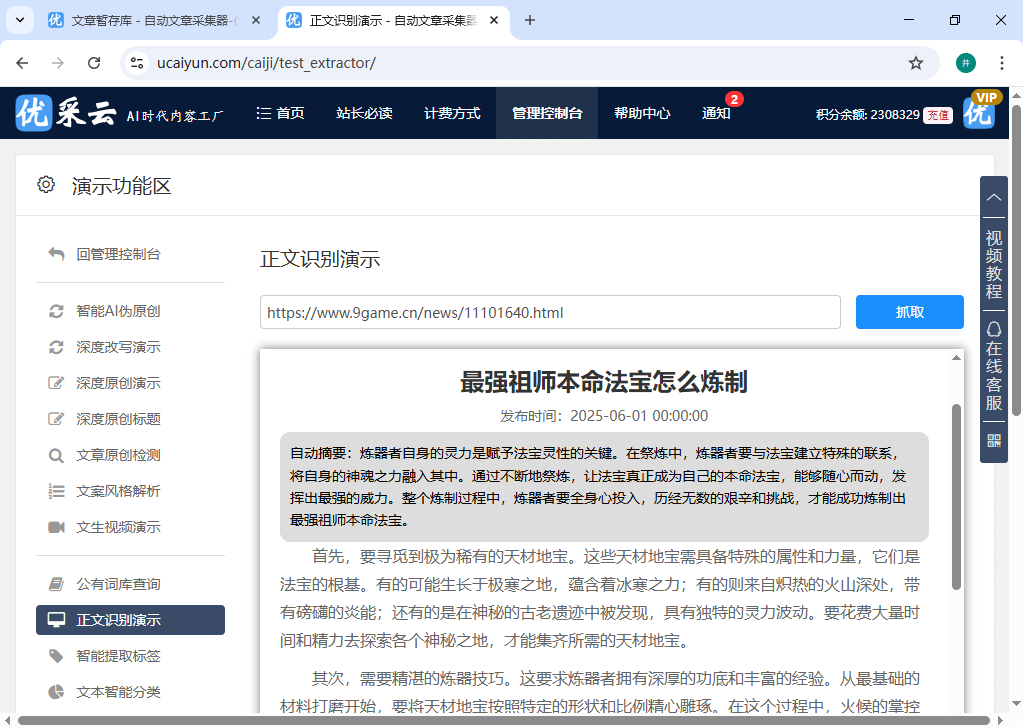
Task: Open the QR code icon on side panel
Action: (x=993, y=440)
